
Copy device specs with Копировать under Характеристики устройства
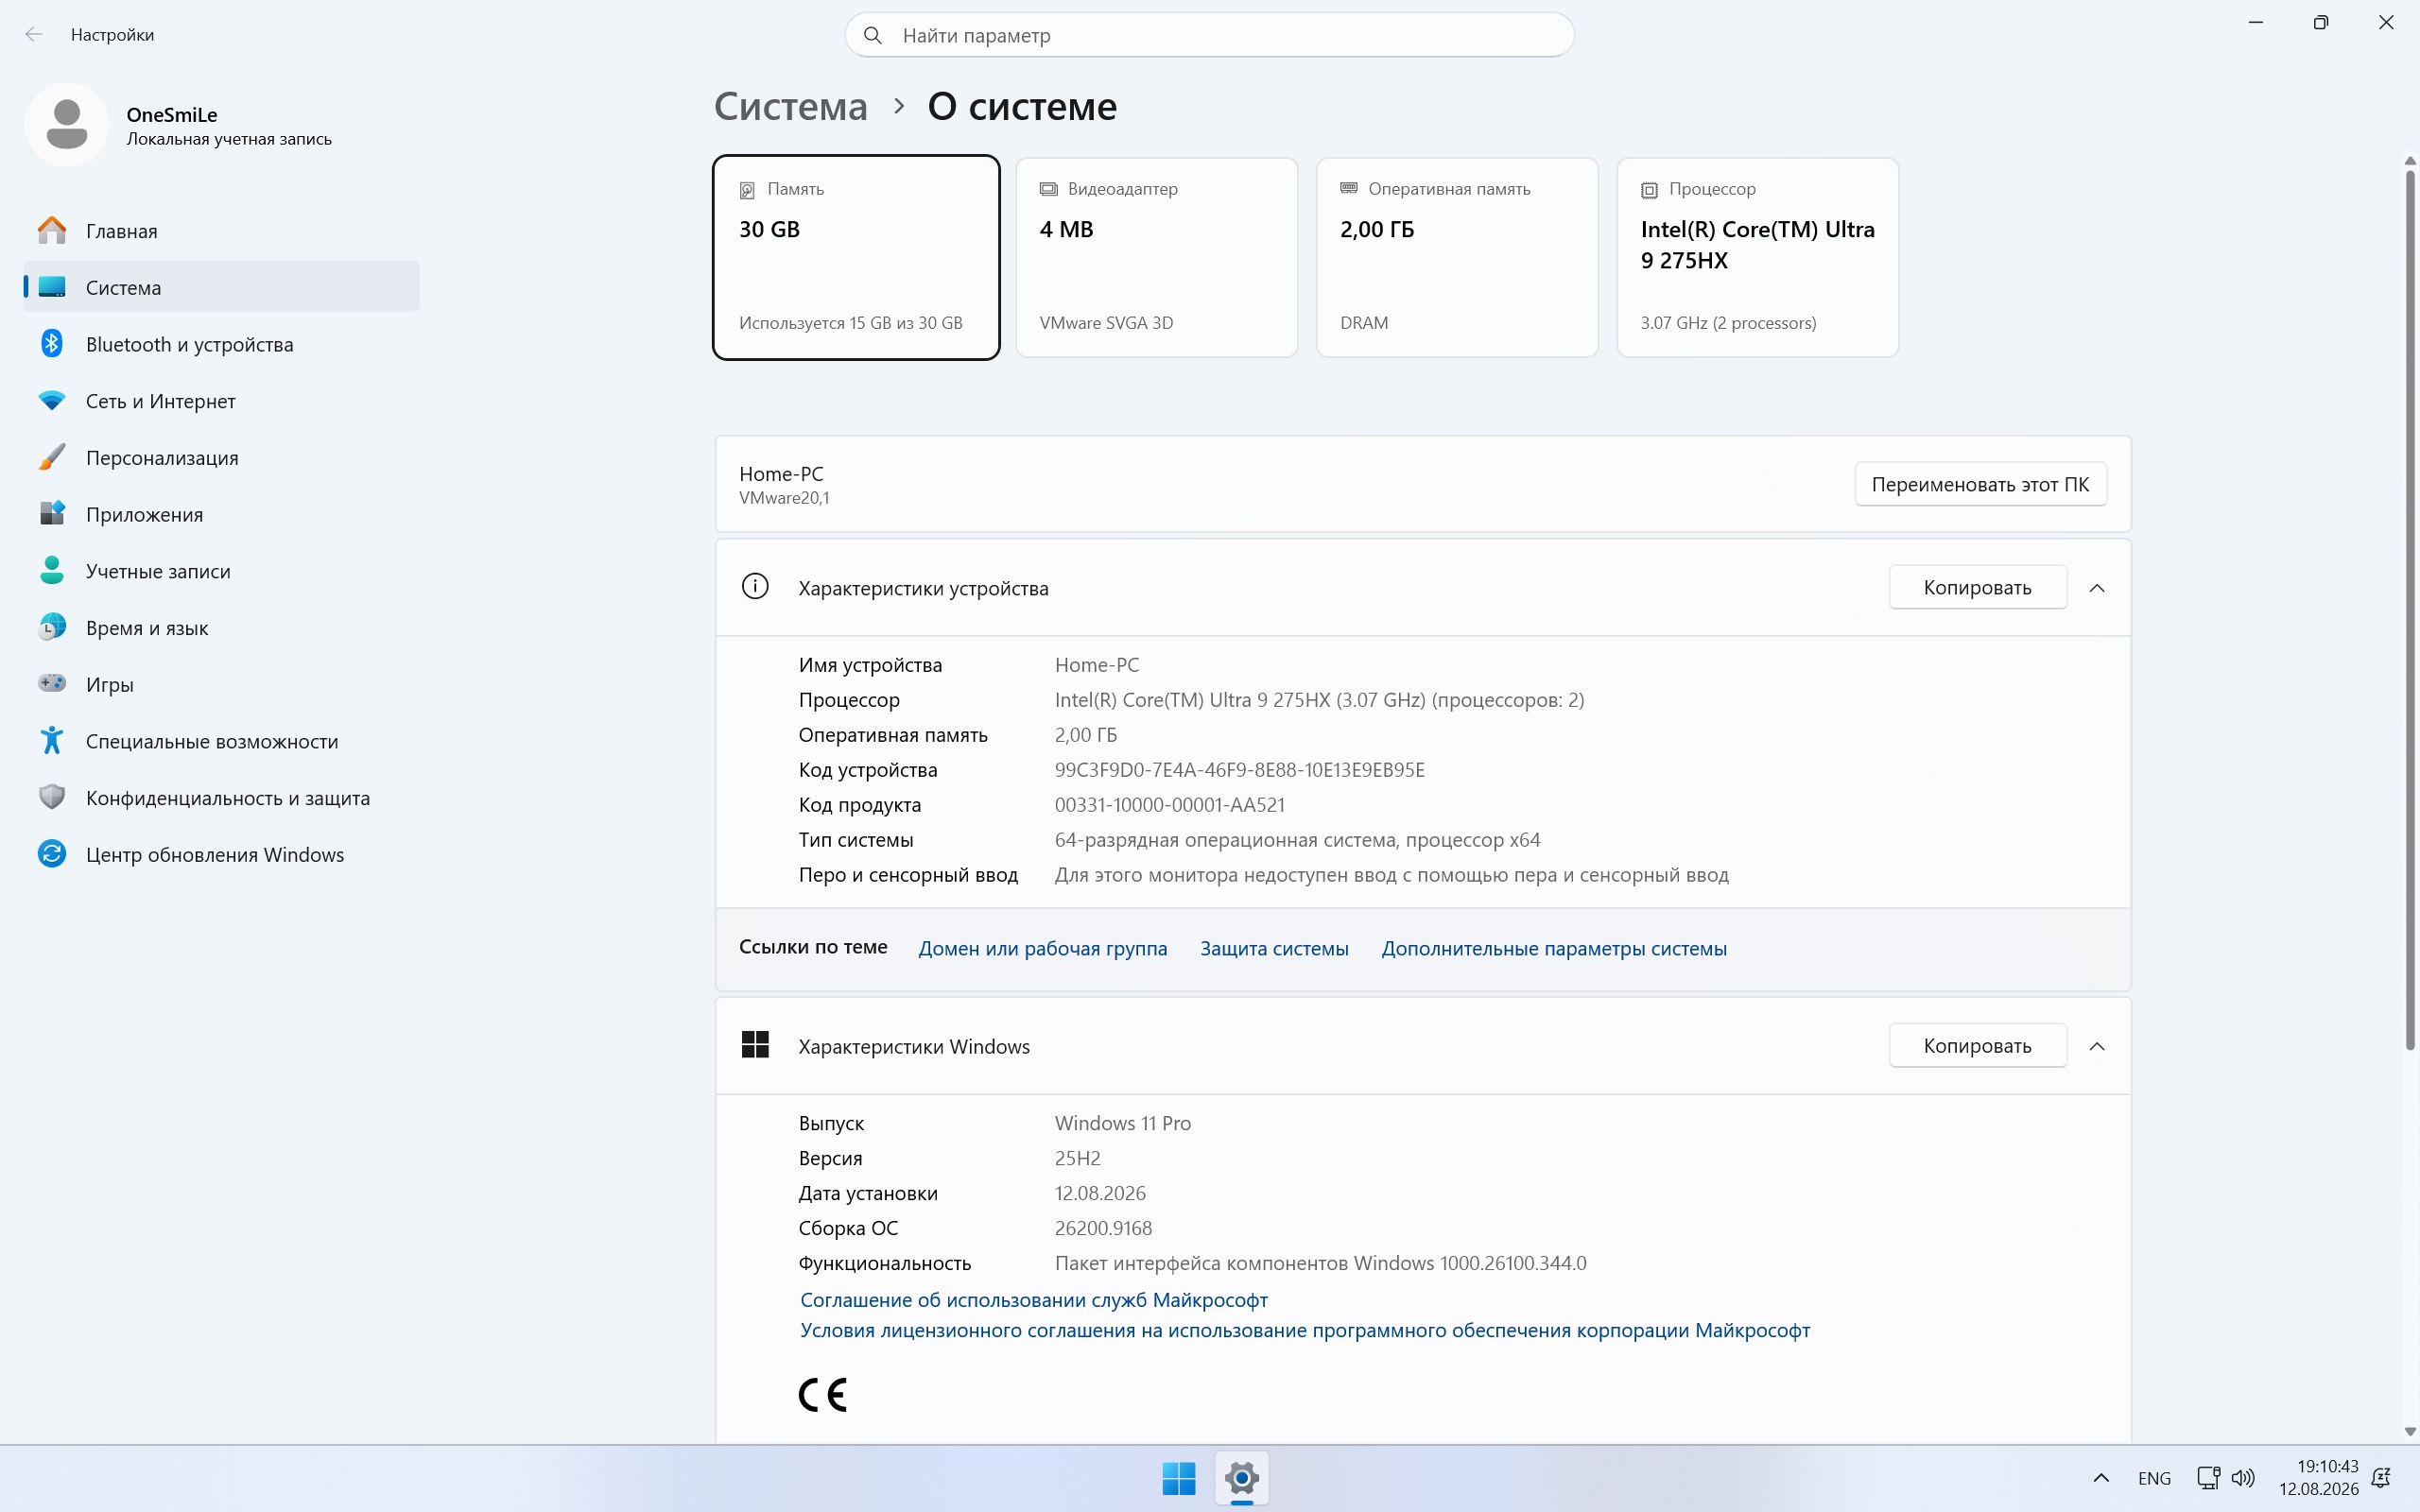[1977, 587]
